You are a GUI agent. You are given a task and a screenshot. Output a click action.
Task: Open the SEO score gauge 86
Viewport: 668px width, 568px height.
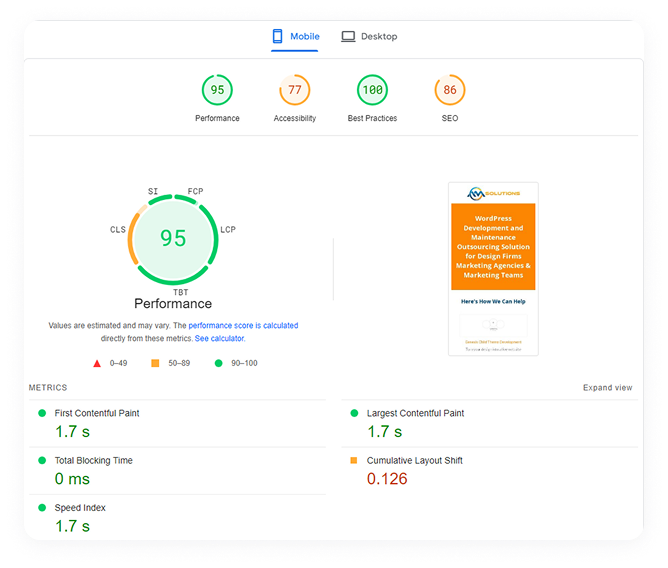pos(450,90)
